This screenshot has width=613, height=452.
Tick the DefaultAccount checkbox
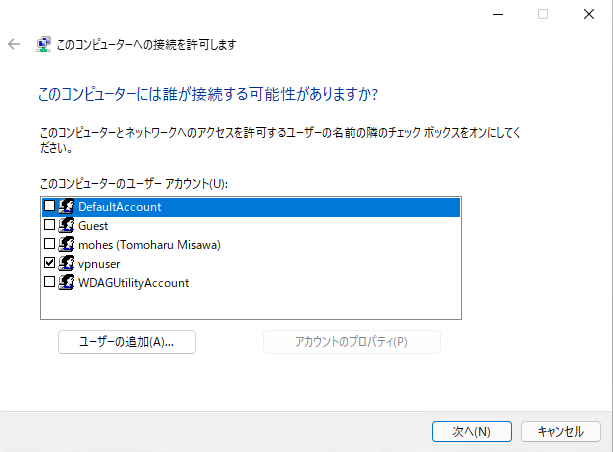coord(49,206)
